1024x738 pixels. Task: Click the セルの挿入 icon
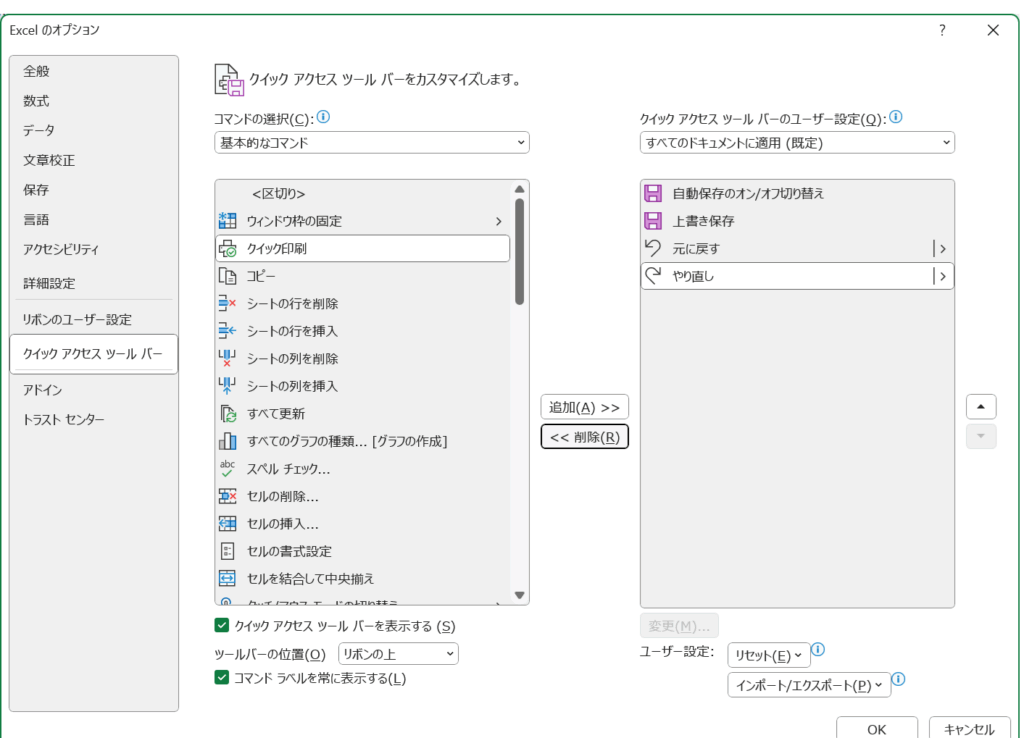pos(227,524)
